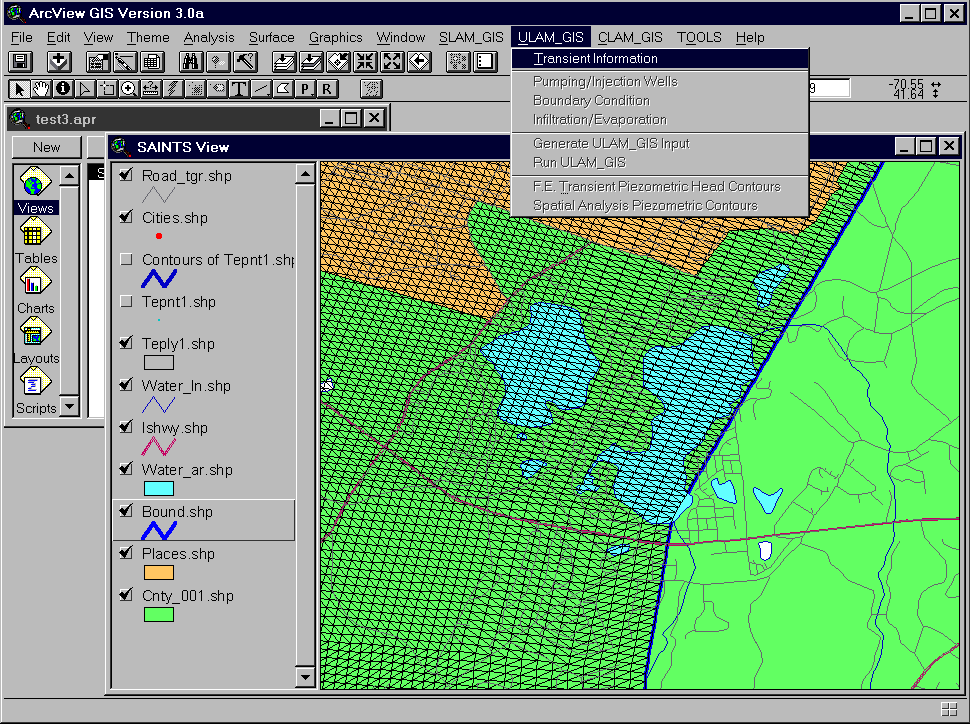Click Zoom to Previous Extent icon
The image size is (970, 724).
pyautogui.click(x=420, y=61)
